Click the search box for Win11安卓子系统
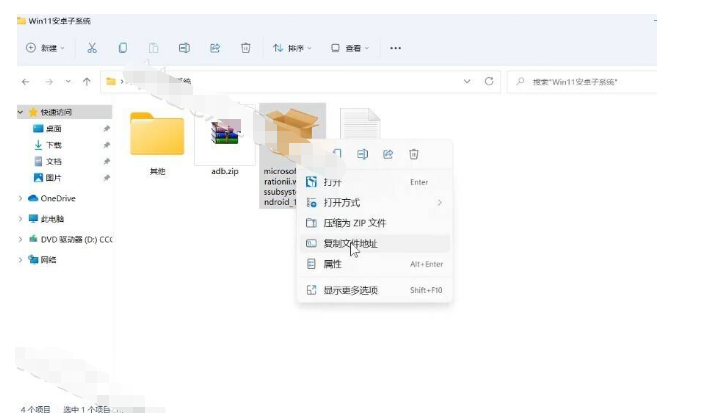The height and width of the screenshot is (419, 720). 582,82
